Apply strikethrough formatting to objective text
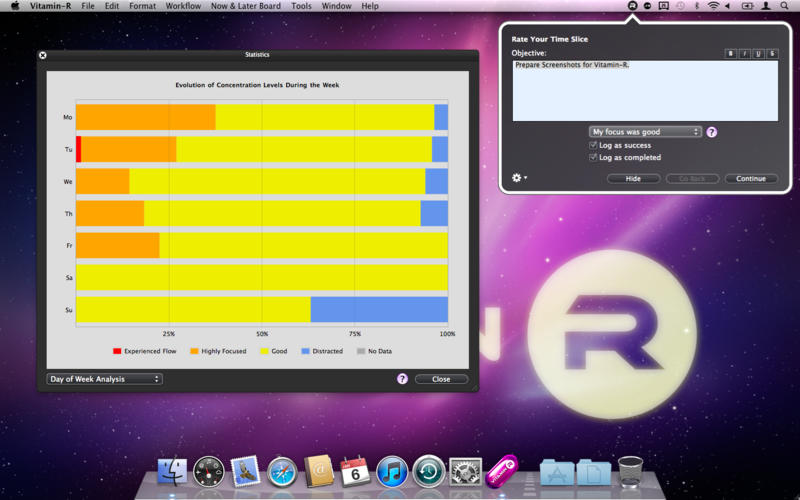Screen dimensions: 800x500 tap(773, 53)
